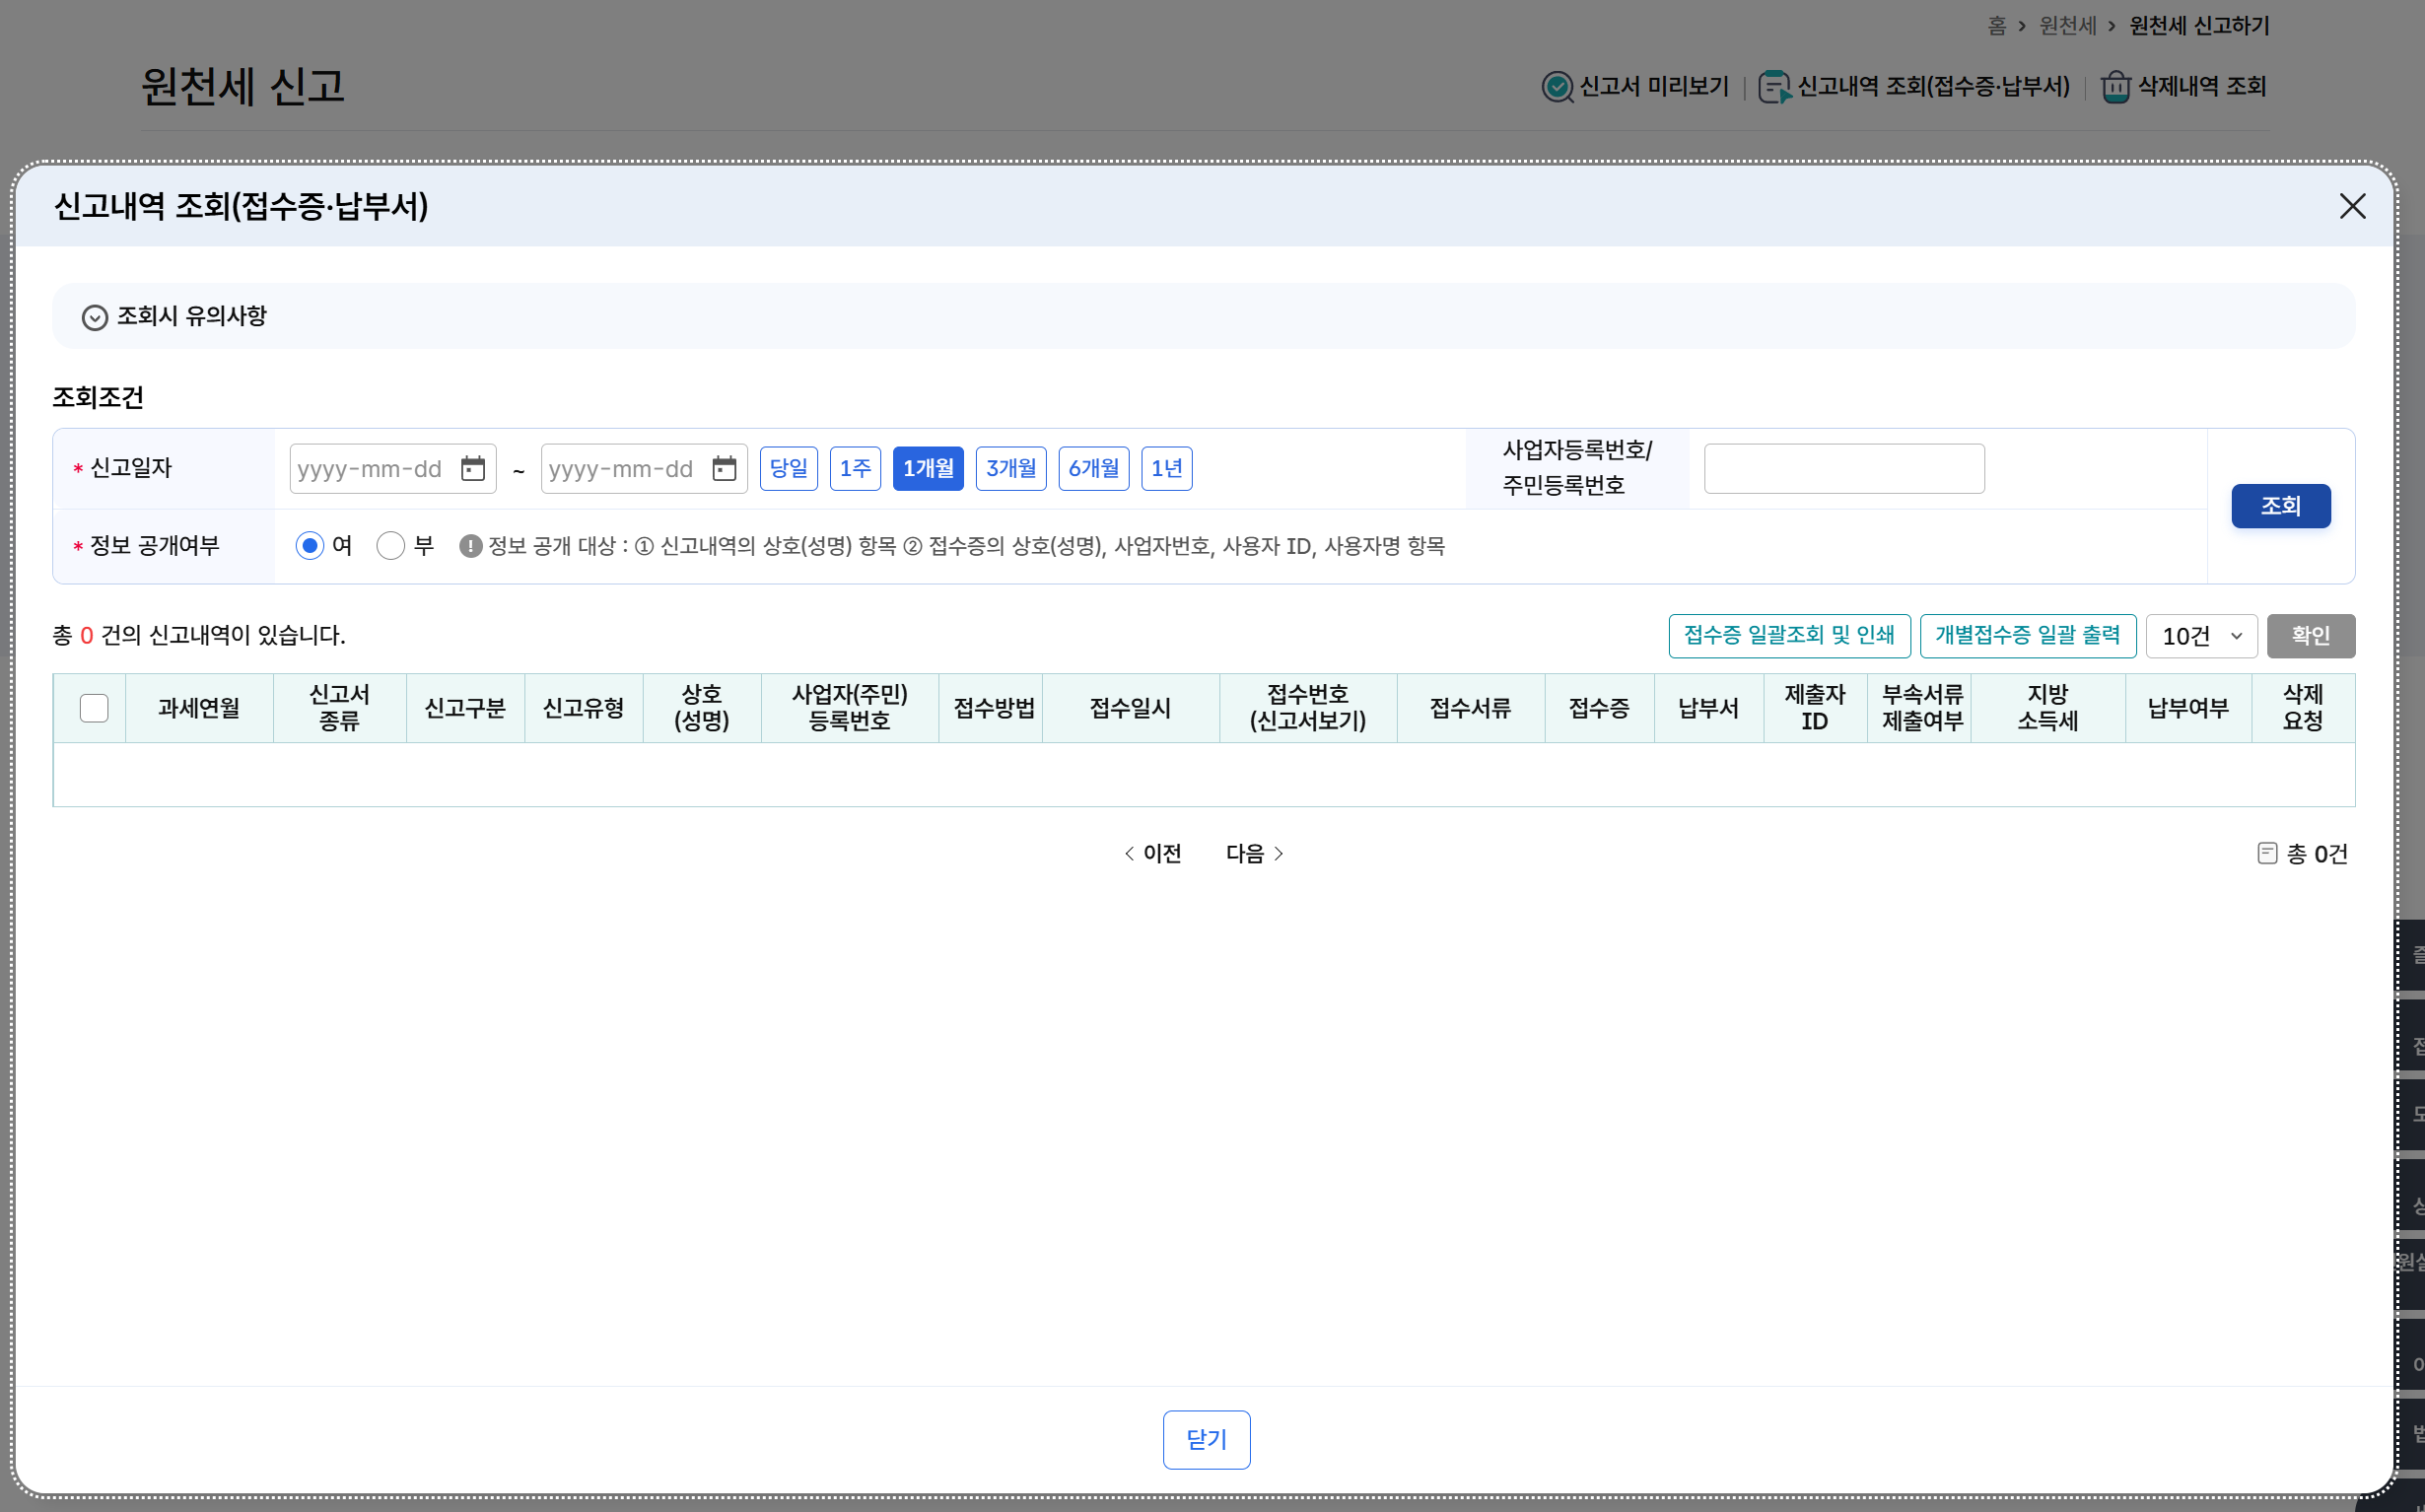Close the dialog with the X icon
Screen dimensions: 2425x1512
(x=2352, y=206)
